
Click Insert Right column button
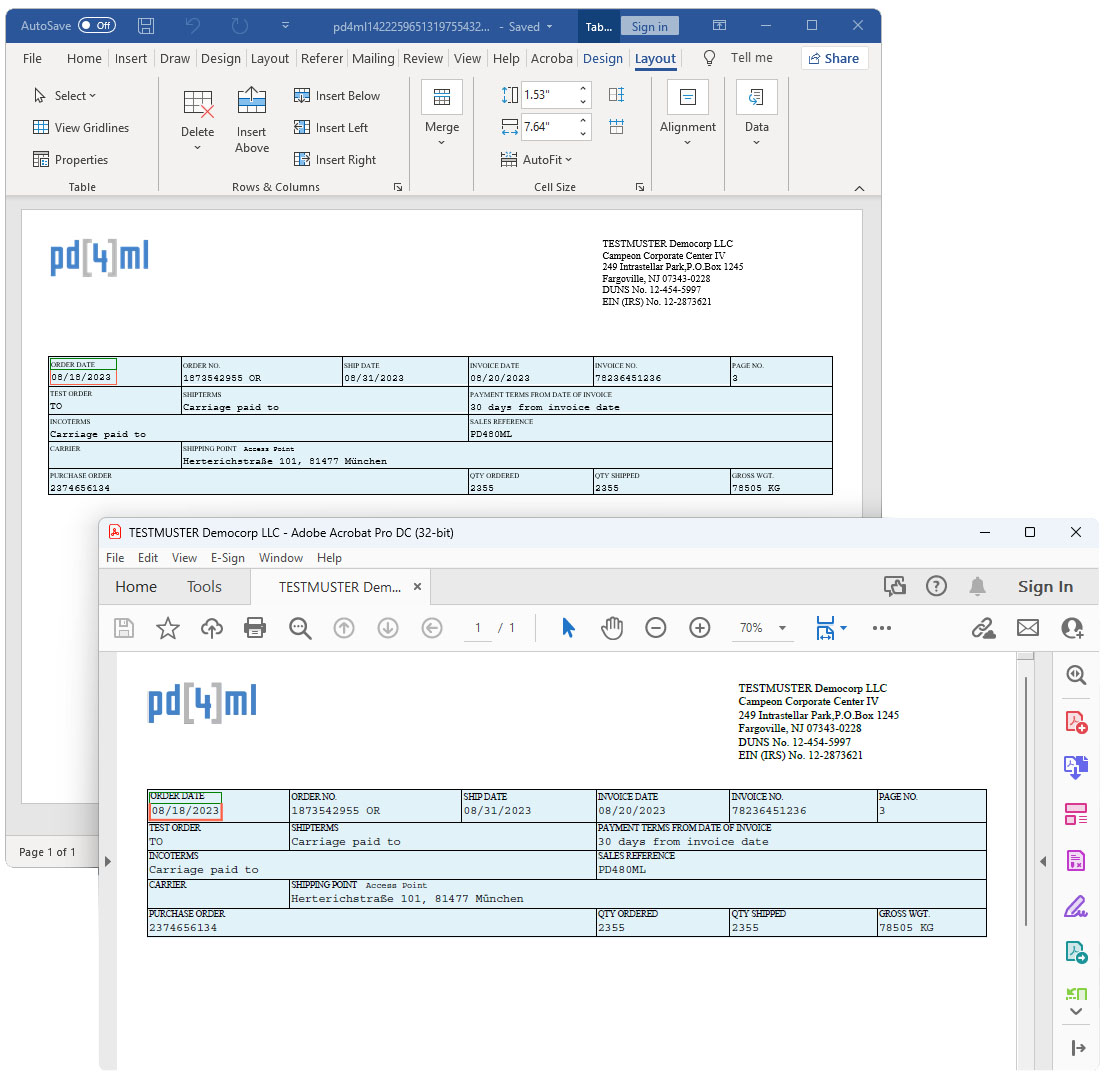pyautogui.click(x=335, y=160)
